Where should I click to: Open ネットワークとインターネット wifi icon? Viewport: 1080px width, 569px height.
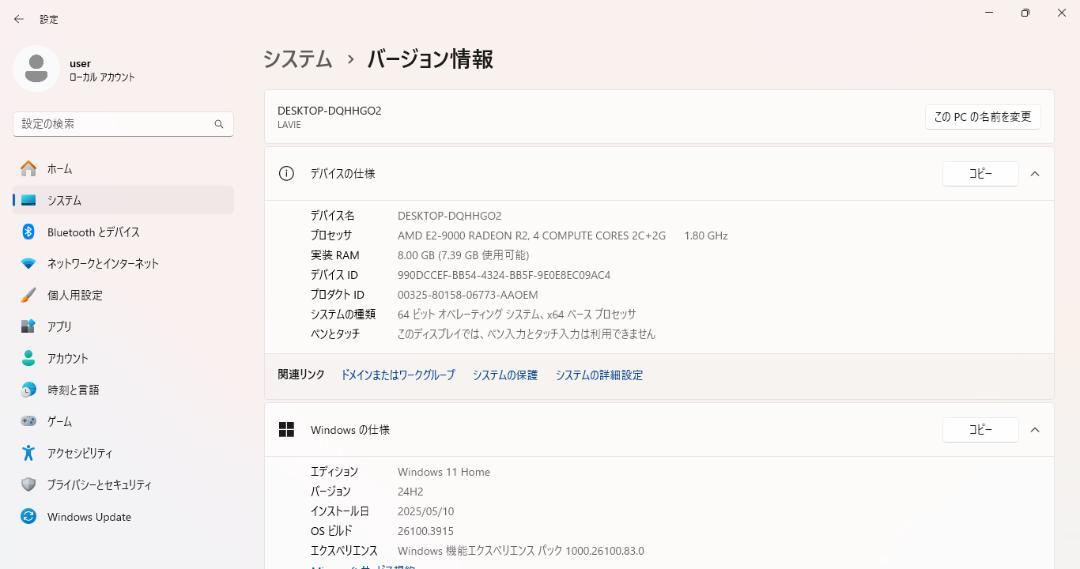coord(28,263)
